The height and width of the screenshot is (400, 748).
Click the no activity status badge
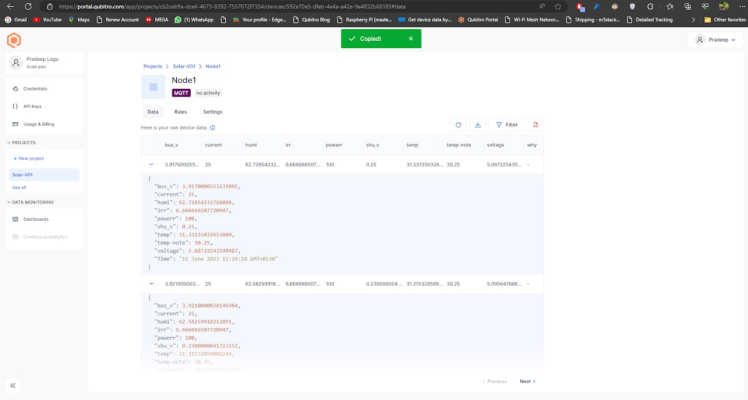point(208,93)
